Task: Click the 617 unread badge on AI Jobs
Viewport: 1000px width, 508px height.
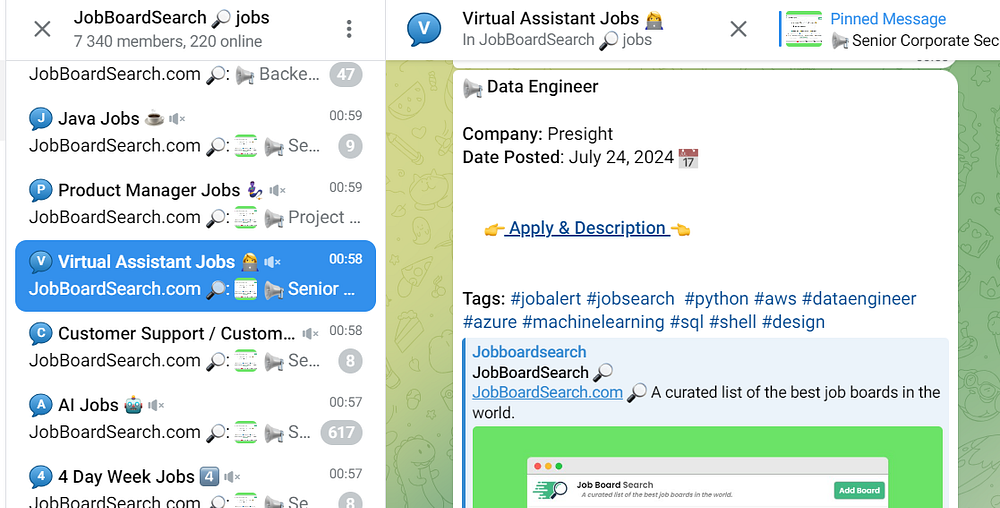Action: tap(341, 432)
